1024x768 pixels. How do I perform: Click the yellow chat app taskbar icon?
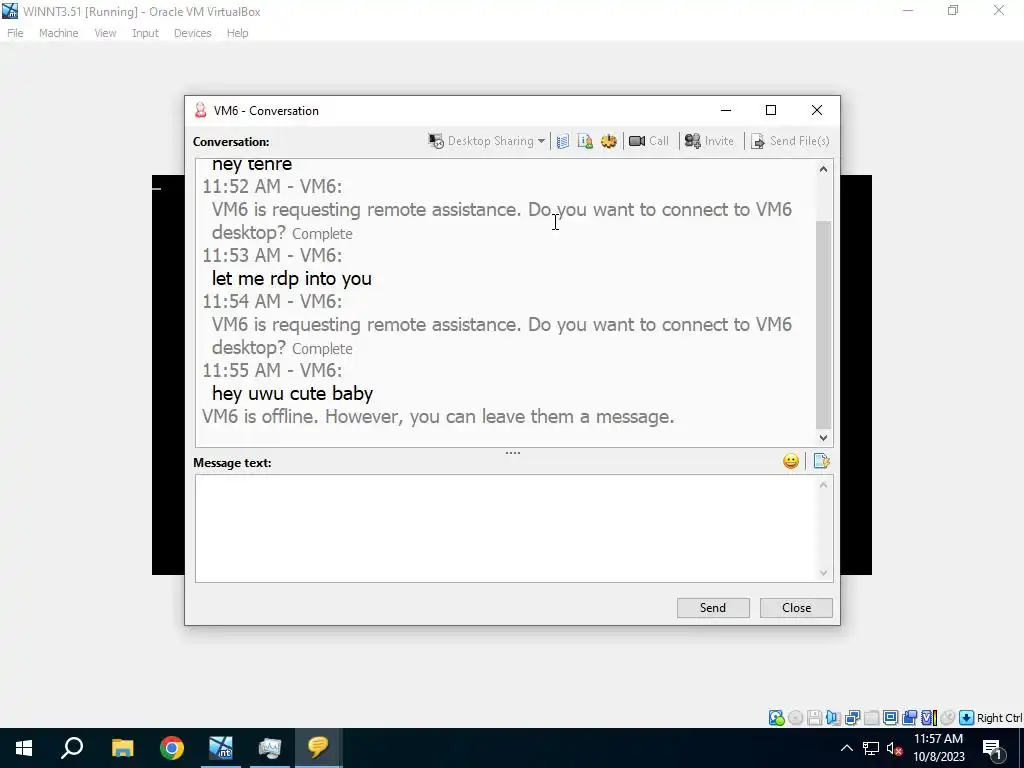click(x=318, y=748)
